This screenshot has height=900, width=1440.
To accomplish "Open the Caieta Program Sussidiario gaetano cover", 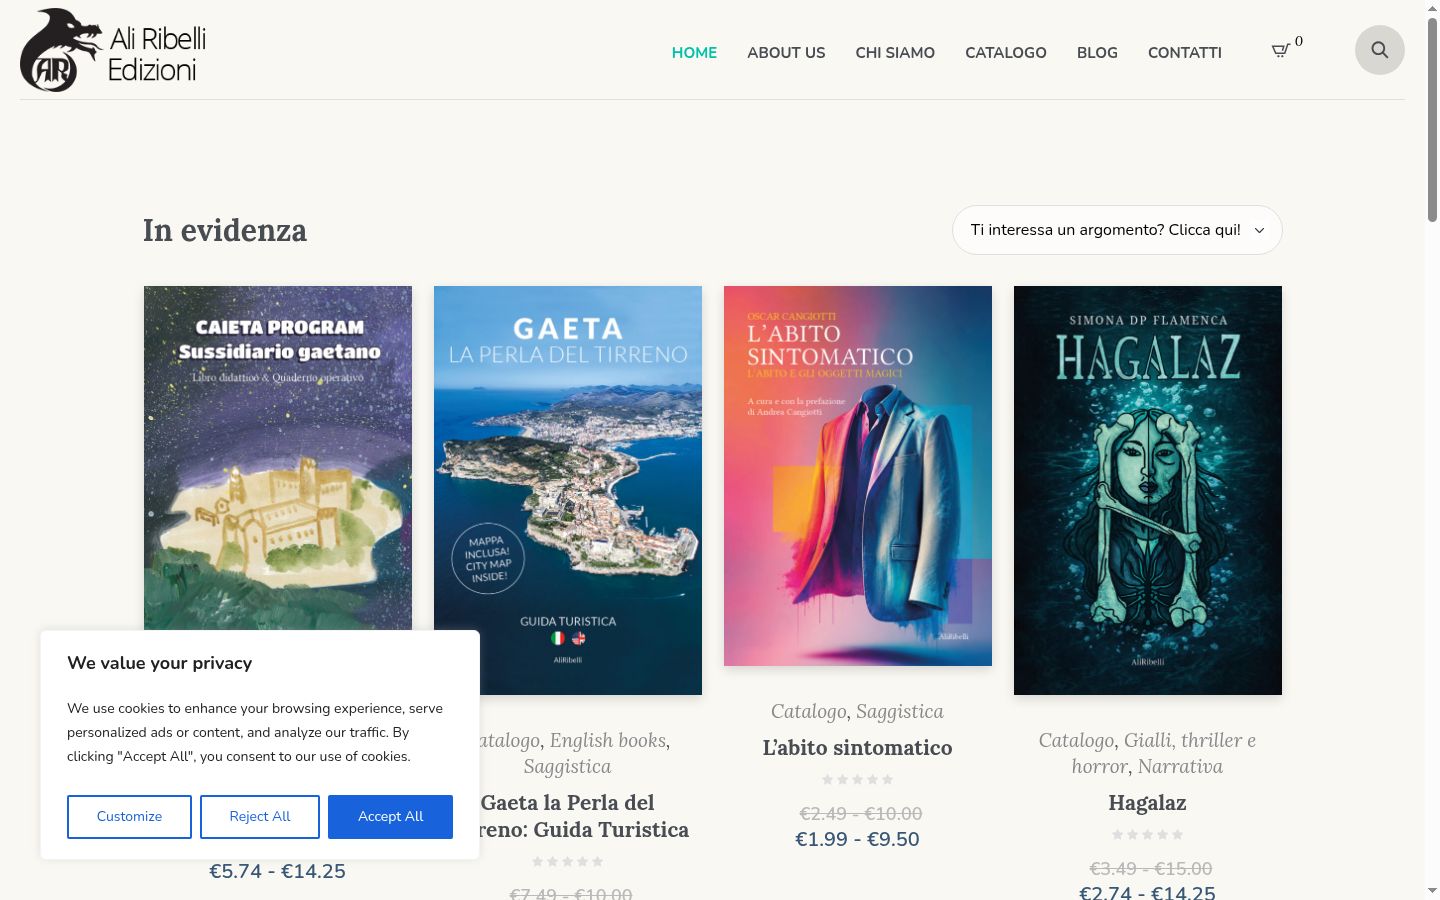I will pos(278,458).
